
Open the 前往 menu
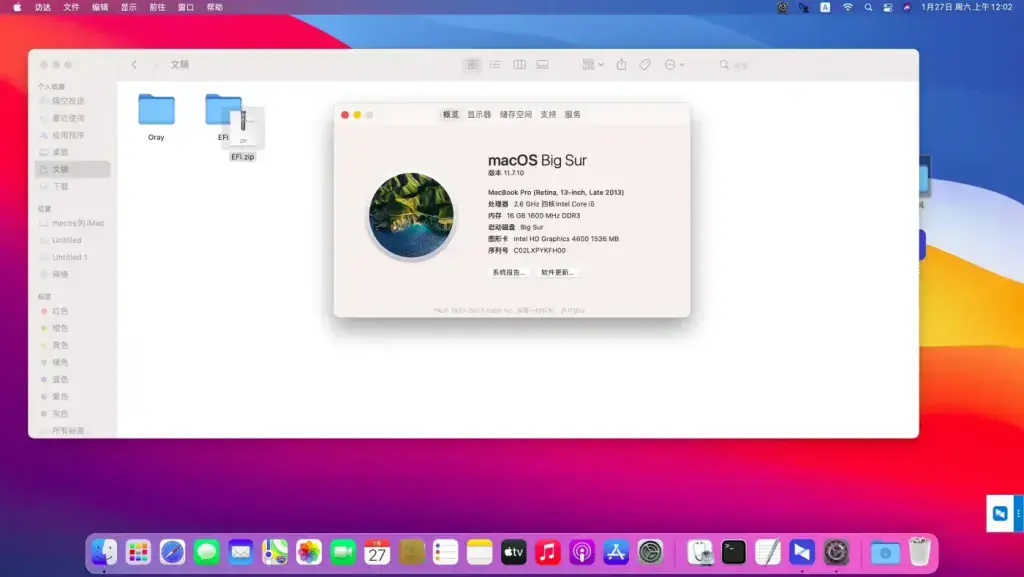(x=157, y=7)
